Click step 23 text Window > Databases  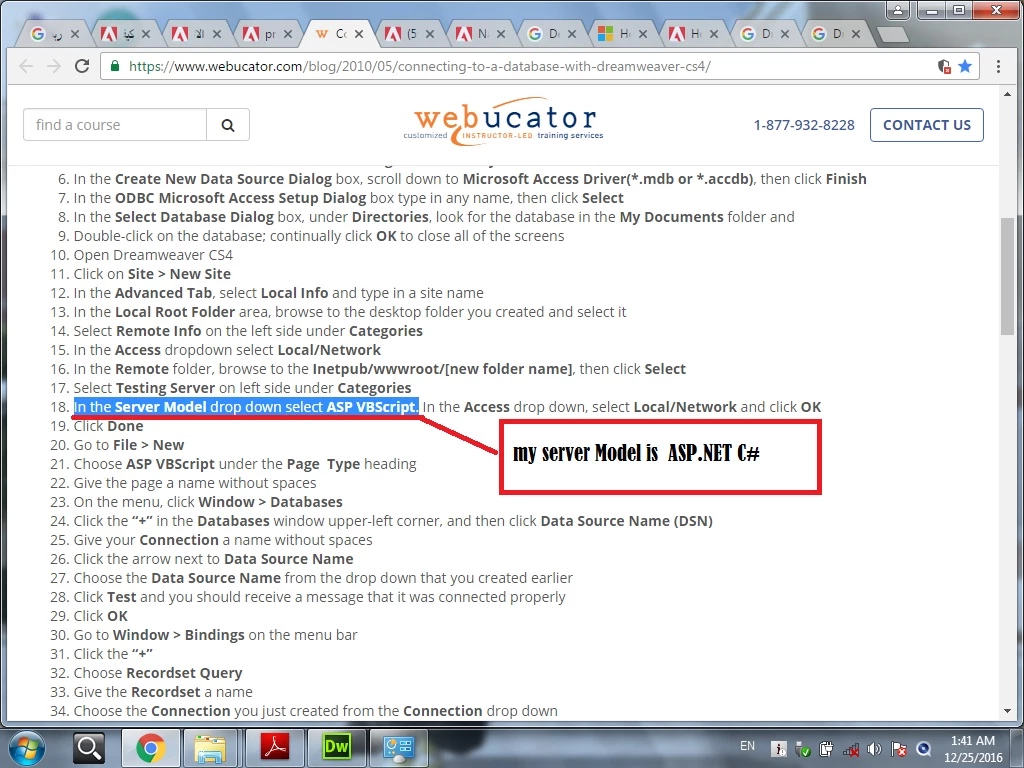(270, 502)
